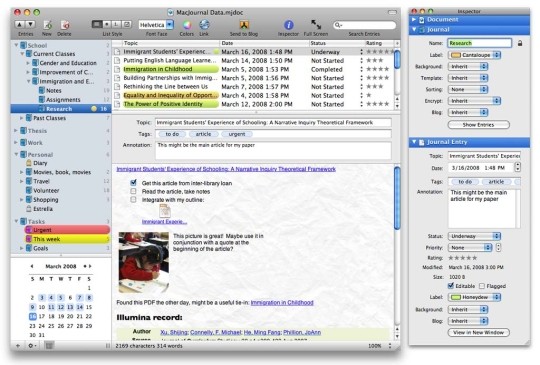The height and width of the screenshot is (365, 540).
Task: Select March 16 in the calendar
Action: coord(32,316)
